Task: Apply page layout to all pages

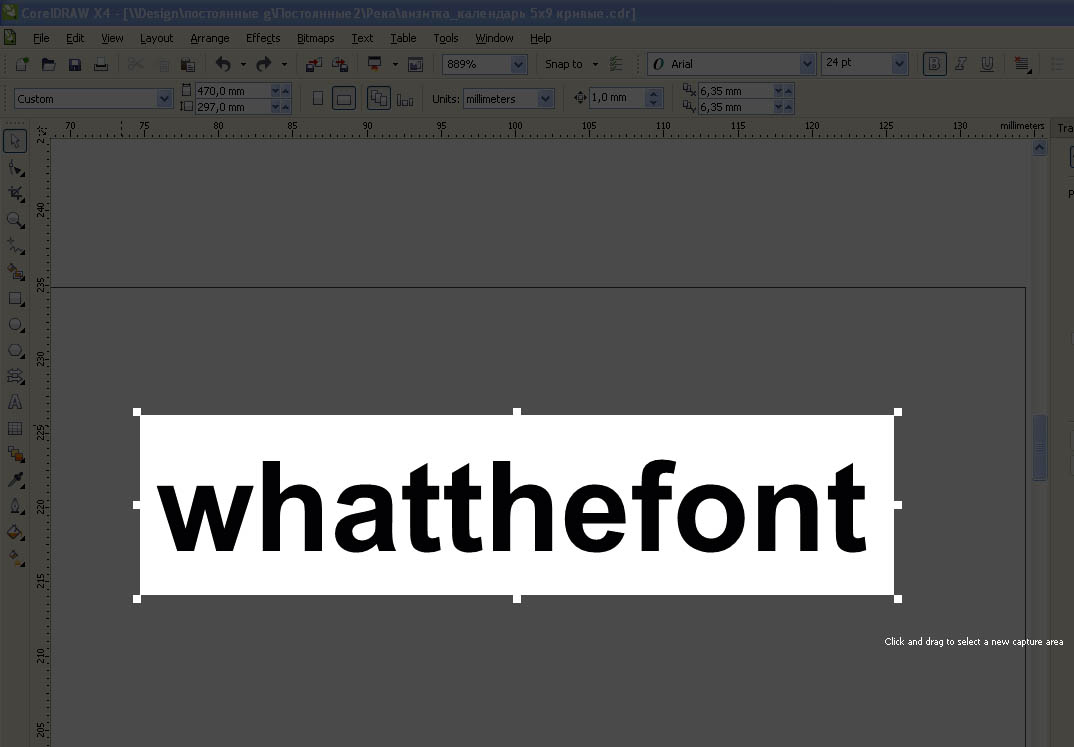Action: pyautogui.click(x=379, y=99)
